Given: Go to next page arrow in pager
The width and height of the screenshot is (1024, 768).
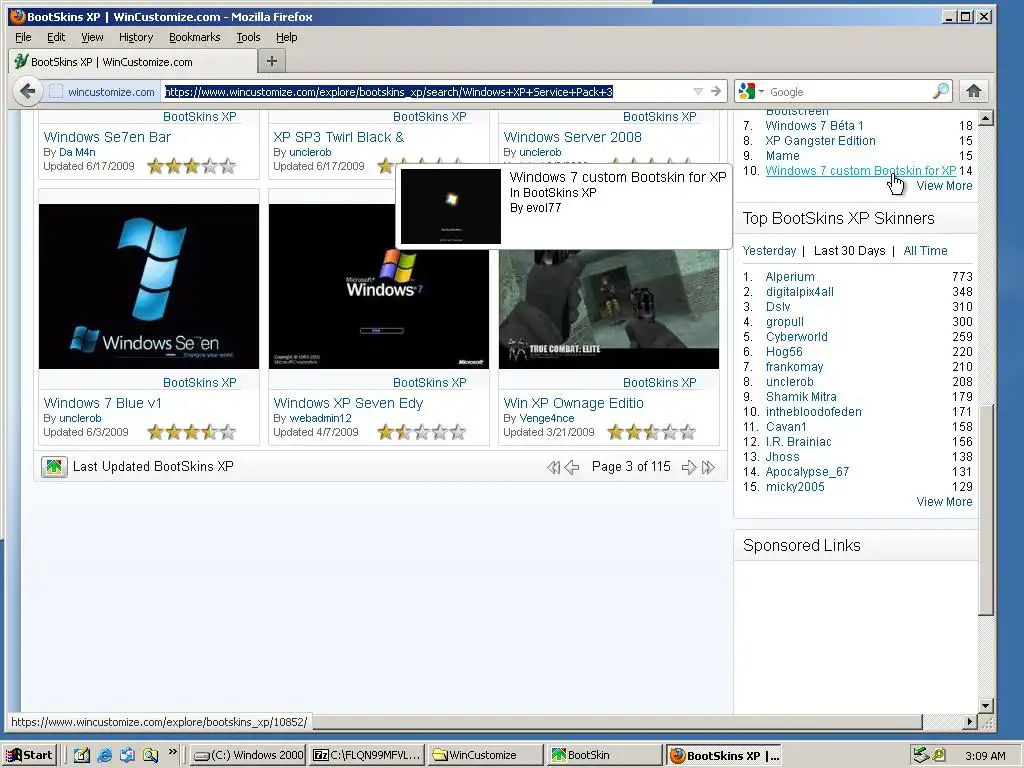Looking at the screenshot, I should tap(688, 467).
